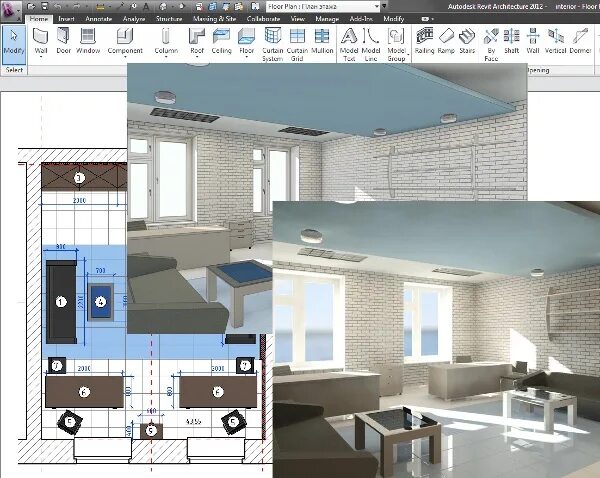The width and height of the screenshot is (600, 478).
Task: Click the 800 dimension above tag 1
Action: coord(60,247)
